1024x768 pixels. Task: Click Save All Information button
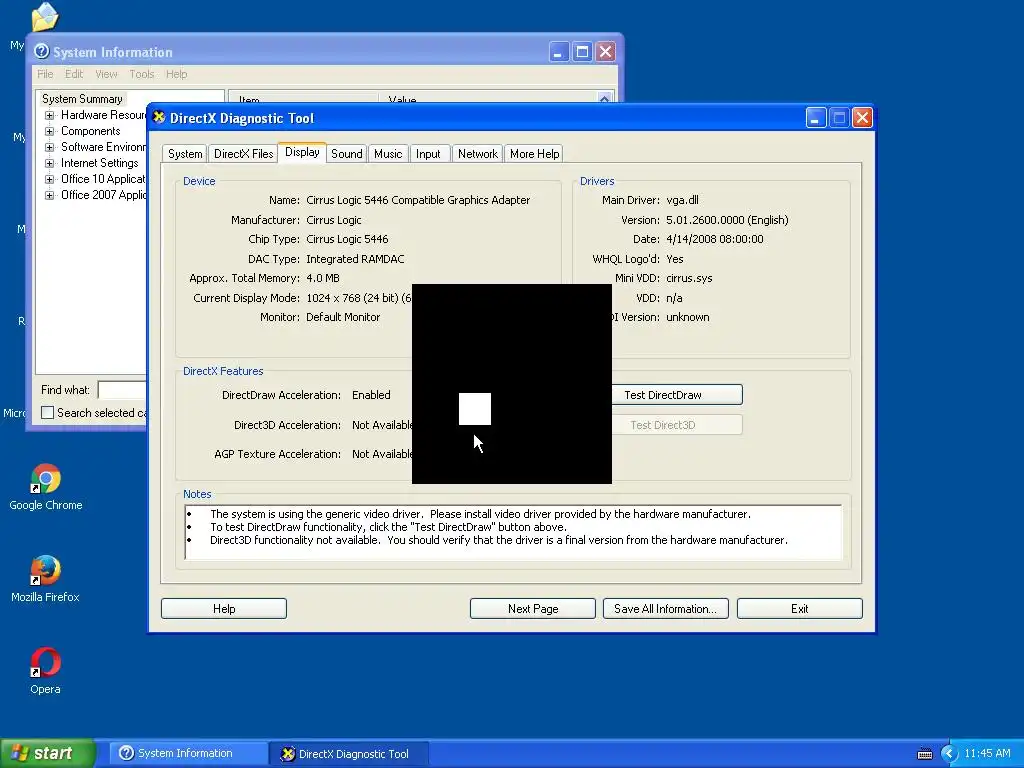click(665, 609)
